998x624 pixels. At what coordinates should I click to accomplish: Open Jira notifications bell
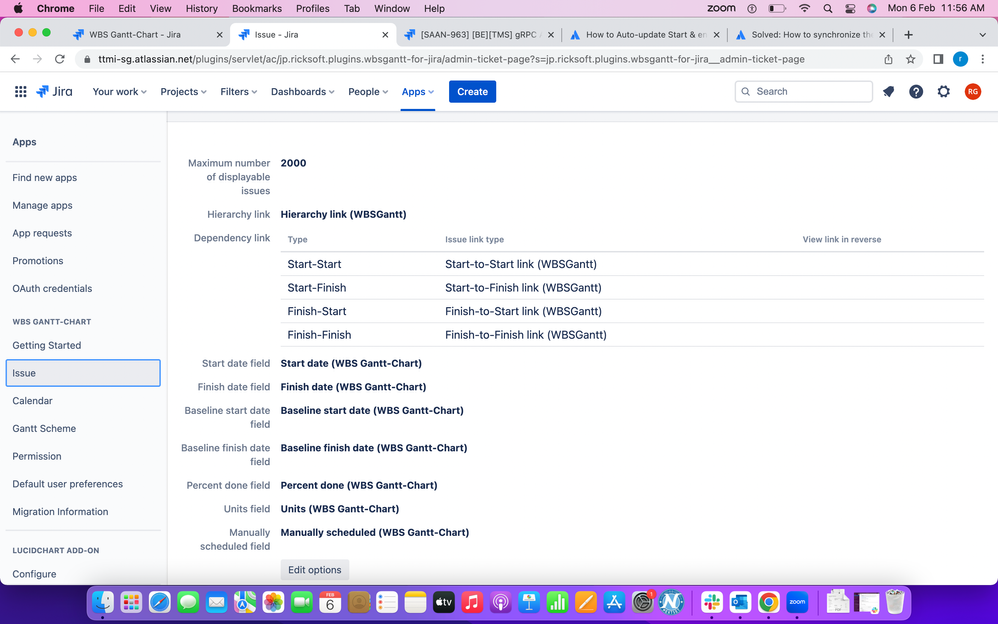pos(889,92)
